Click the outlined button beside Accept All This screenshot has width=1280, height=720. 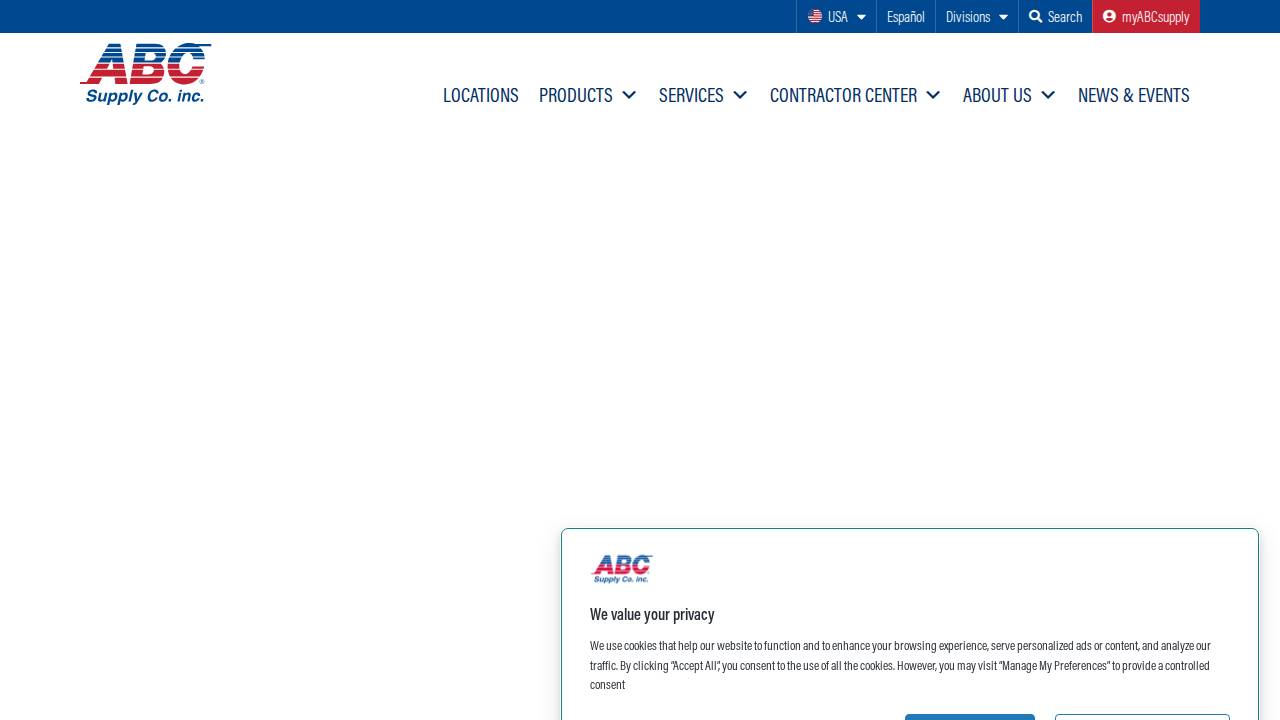point(1142,718)
